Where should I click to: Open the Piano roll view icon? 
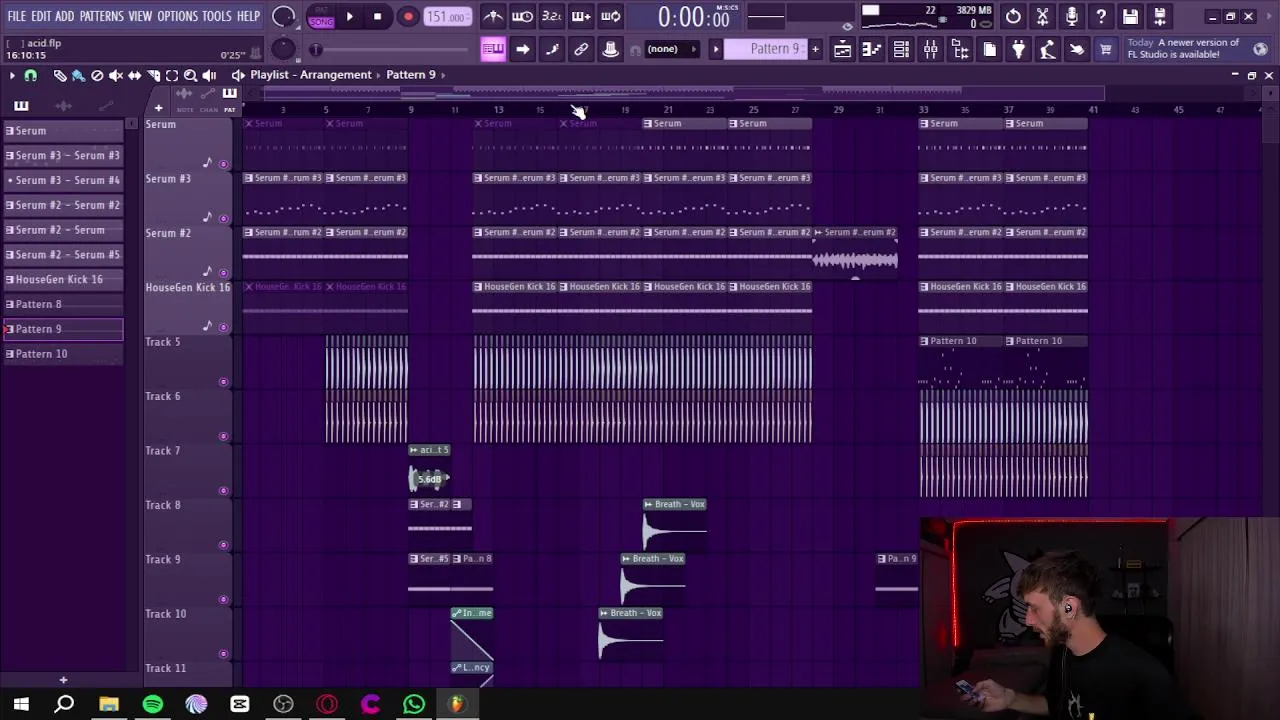coord(872,50)
